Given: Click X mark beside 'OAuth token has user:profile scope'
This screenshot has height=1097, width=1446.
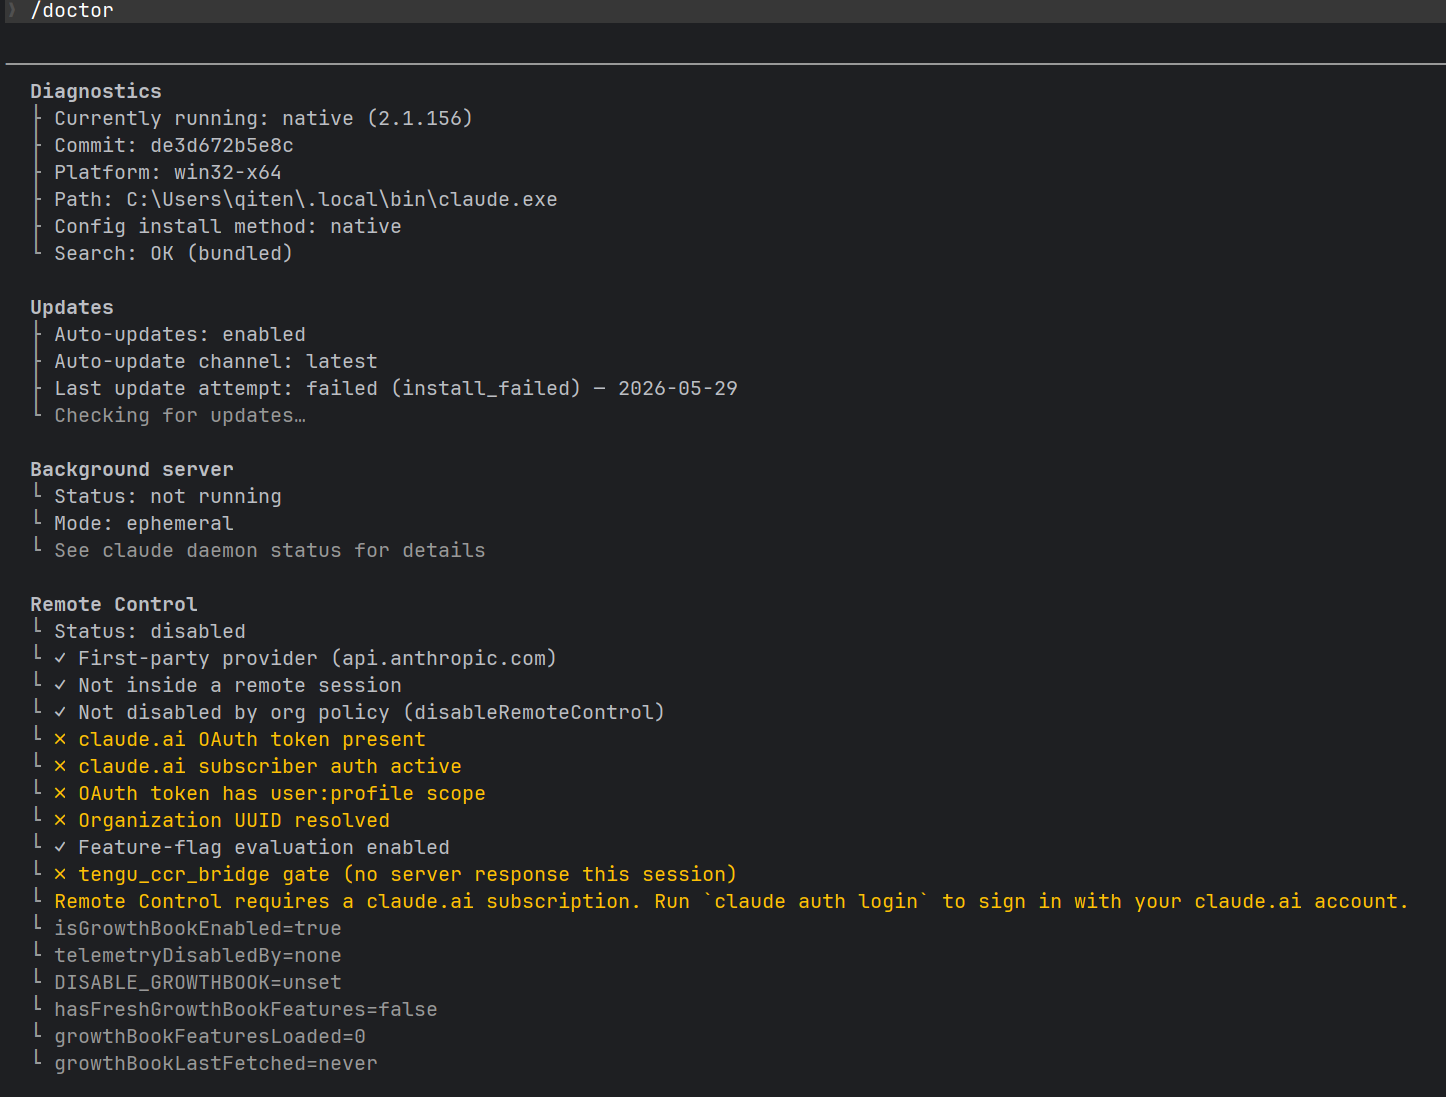Looking at the screenshot, I should 60,794.
